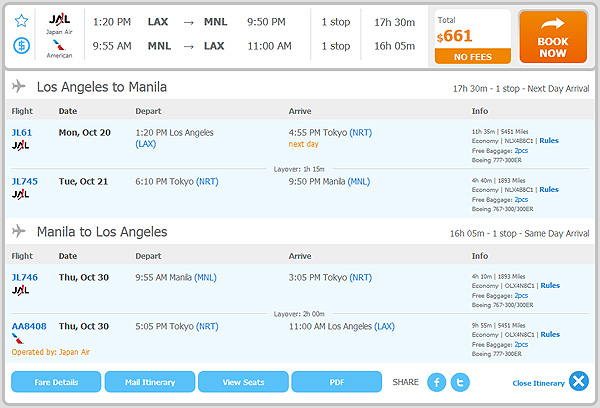Click 'Layover: 1h 15m' text
Viewport: 600px width, 408px height.
click(x=299, y=169)
